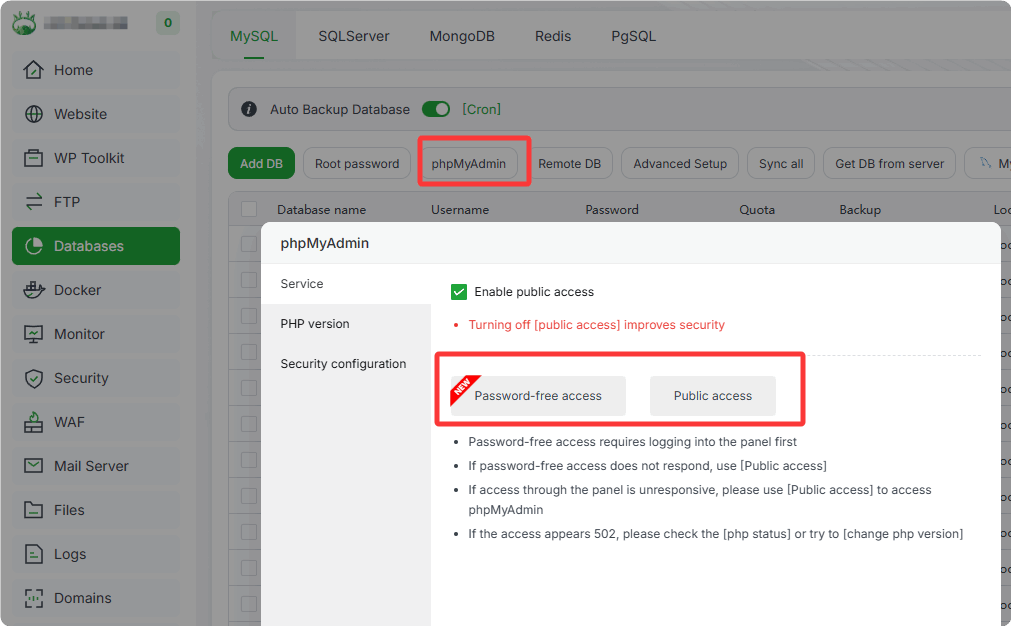Open the PHP version section
Viewport: 1011px width, 626px height.
(x=315, y=324)
